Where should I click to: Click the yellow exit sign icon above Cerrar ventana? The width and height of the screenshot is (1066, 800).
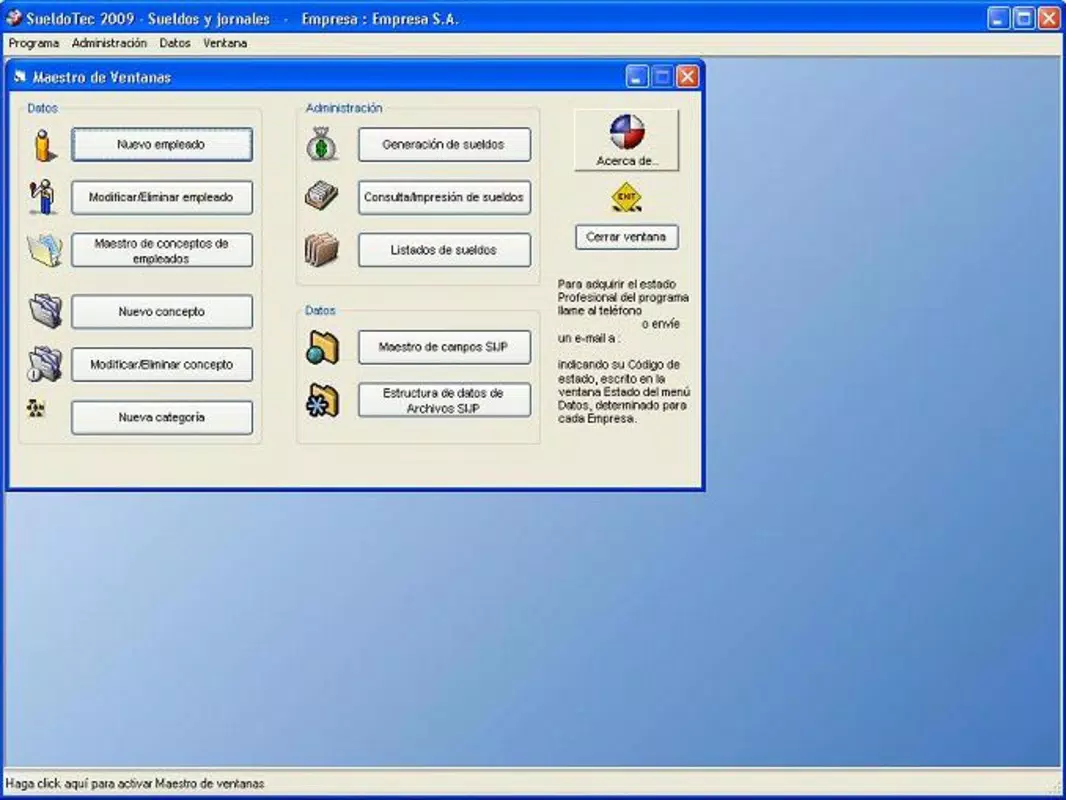coord(626,198)
